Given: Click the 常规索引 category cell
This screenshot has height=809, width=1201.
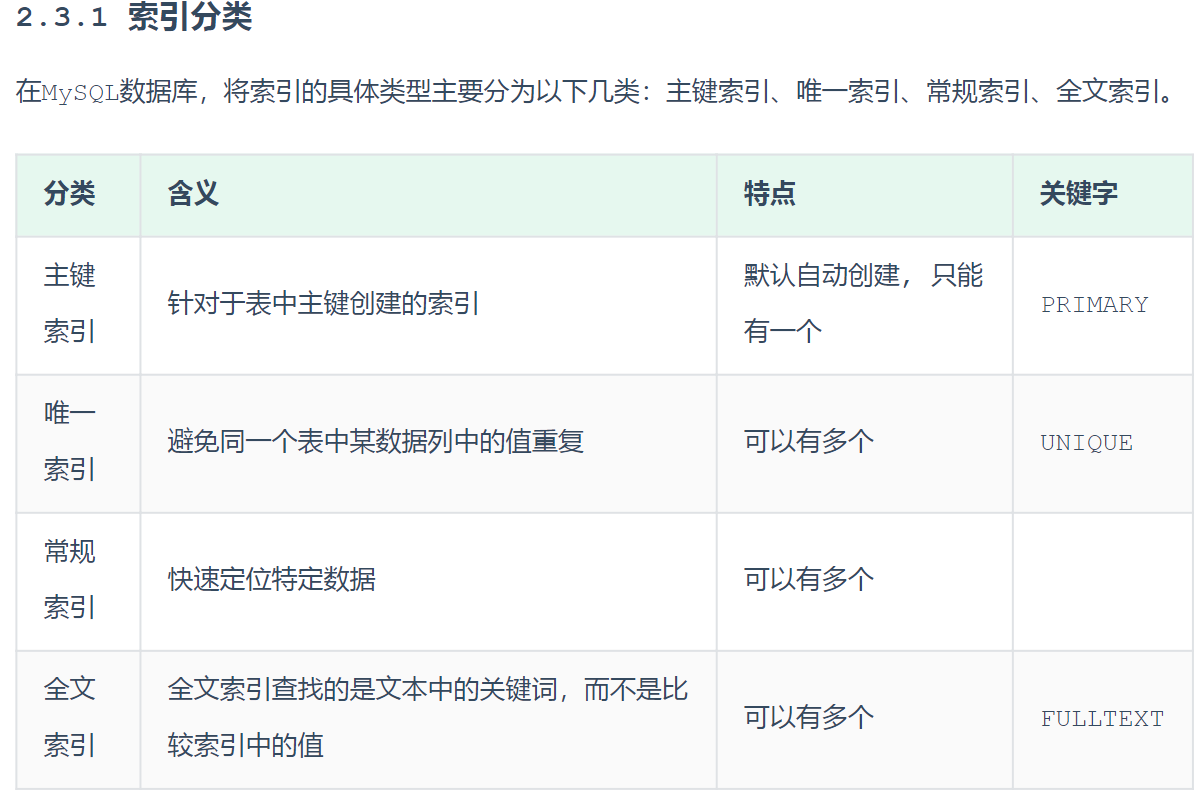Looking at the screenshot, I should point(70,579).
